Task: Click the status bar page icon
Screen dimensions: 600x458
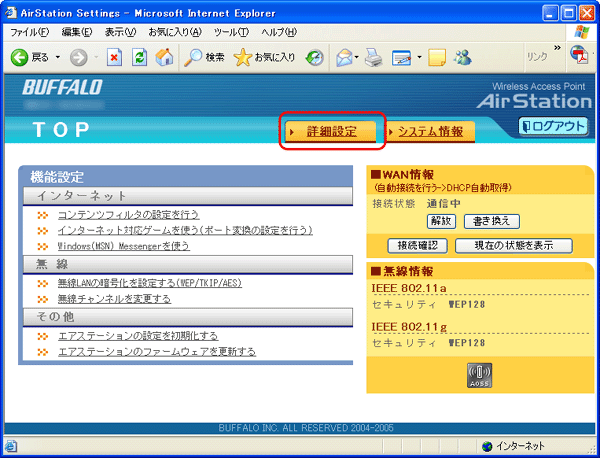Action: 11,446
